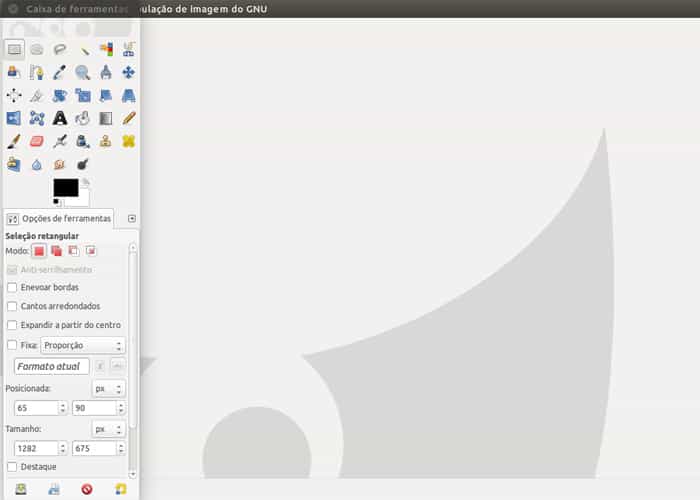Toggle Expandir a partir do centro
Screen dimensions: 700x500
coord(12,325)
